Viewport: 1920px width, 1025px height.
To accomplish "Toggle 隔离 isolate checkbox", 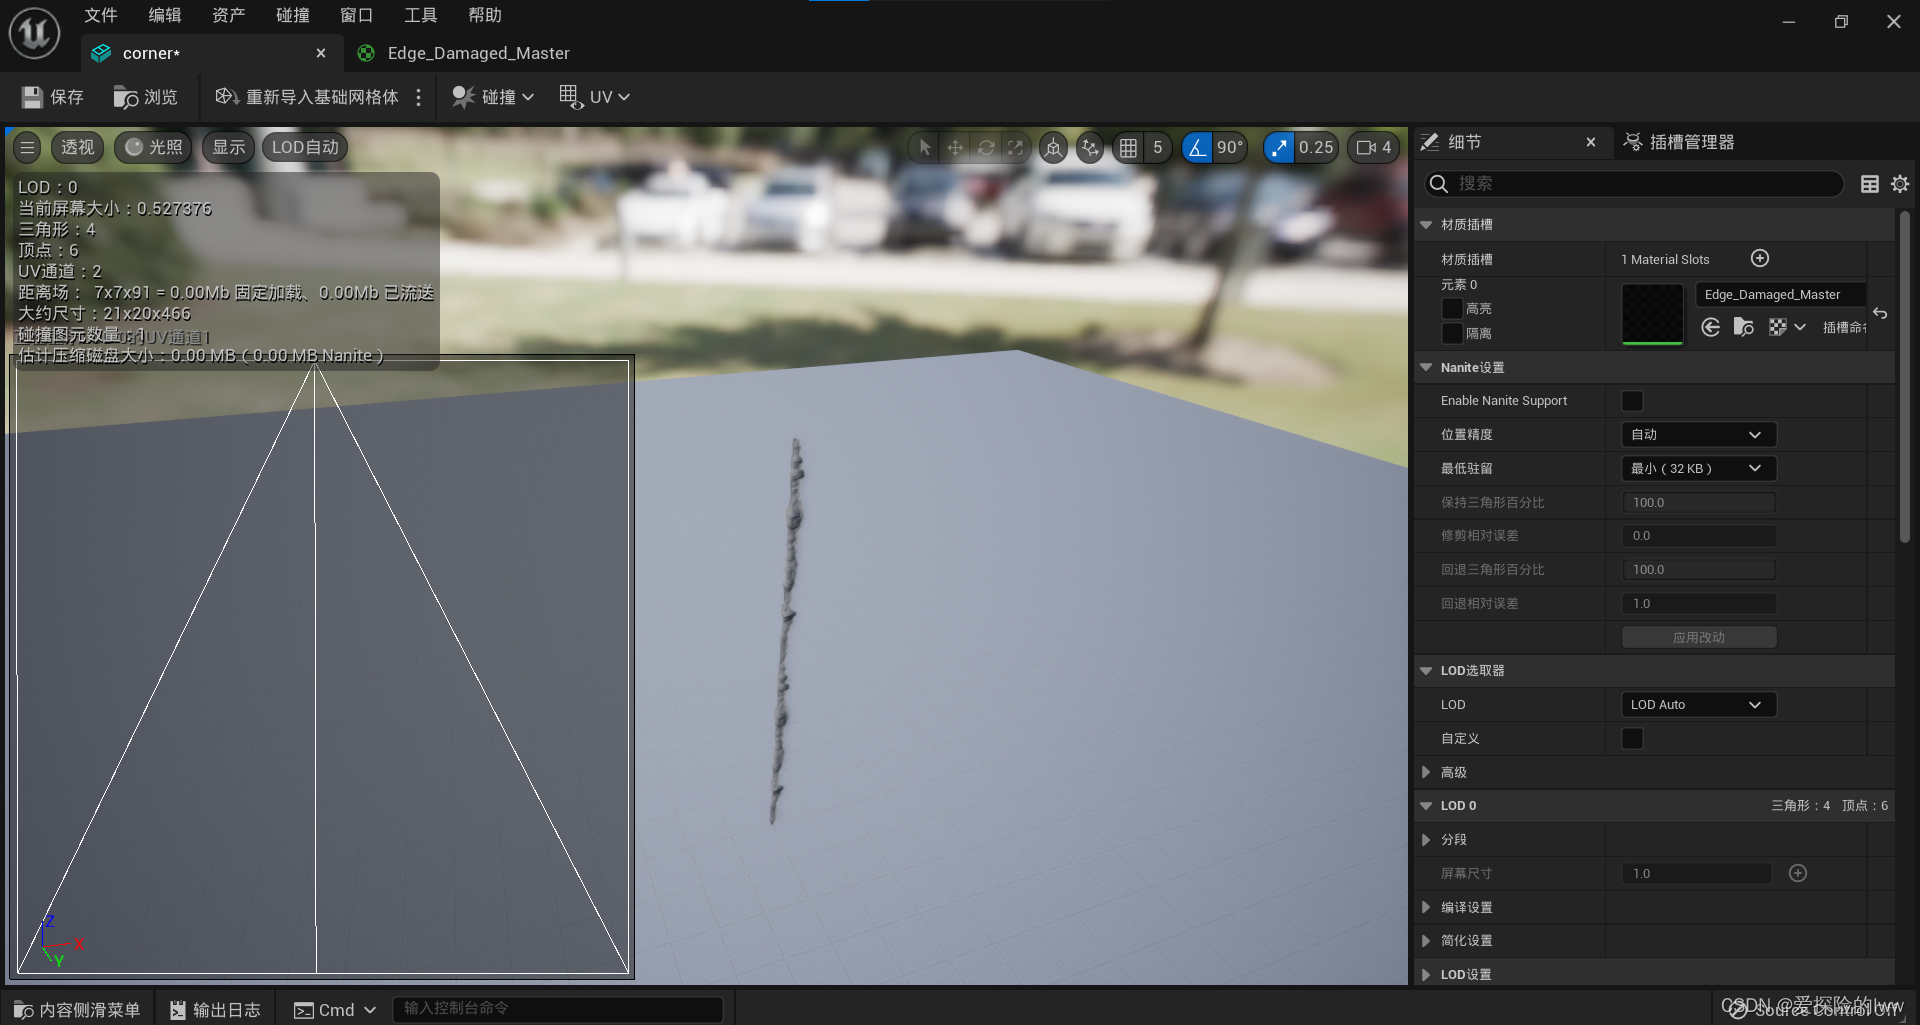I will 1452,333.
